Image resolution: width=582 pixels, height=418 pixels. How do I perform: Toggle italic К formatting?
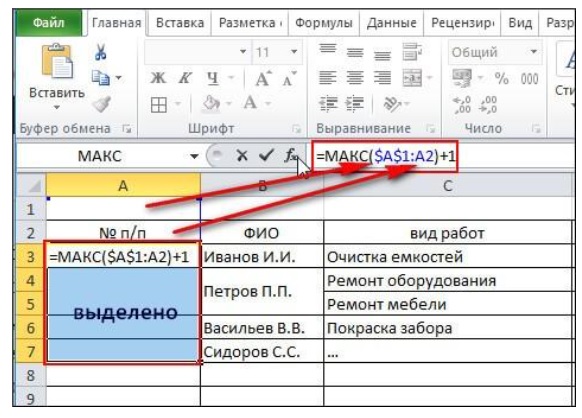(184, 78)
